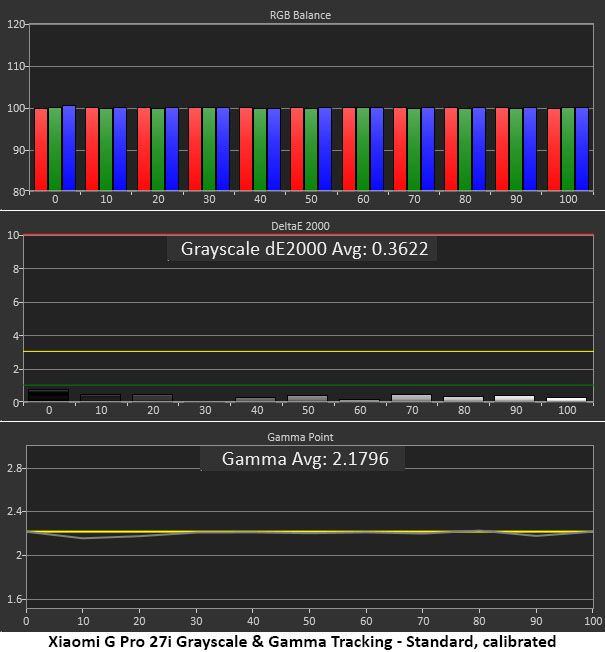Screen dimensions: 605x652
Task: Click the DeltaE 2000 bar at 70
Action: tap(411, 398)
